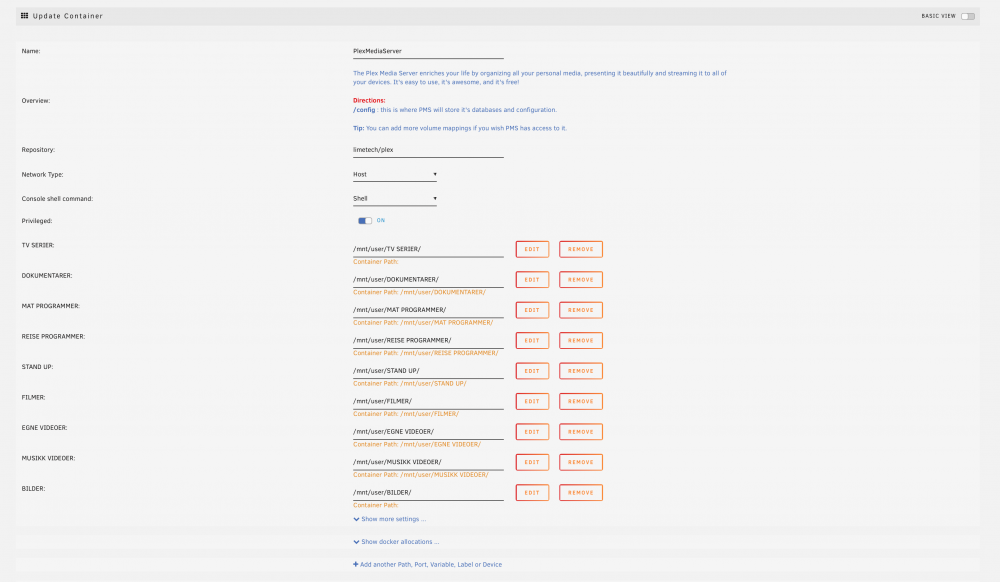Click the Update Container title
The image size is (1000, 582).
coord(68,16)
